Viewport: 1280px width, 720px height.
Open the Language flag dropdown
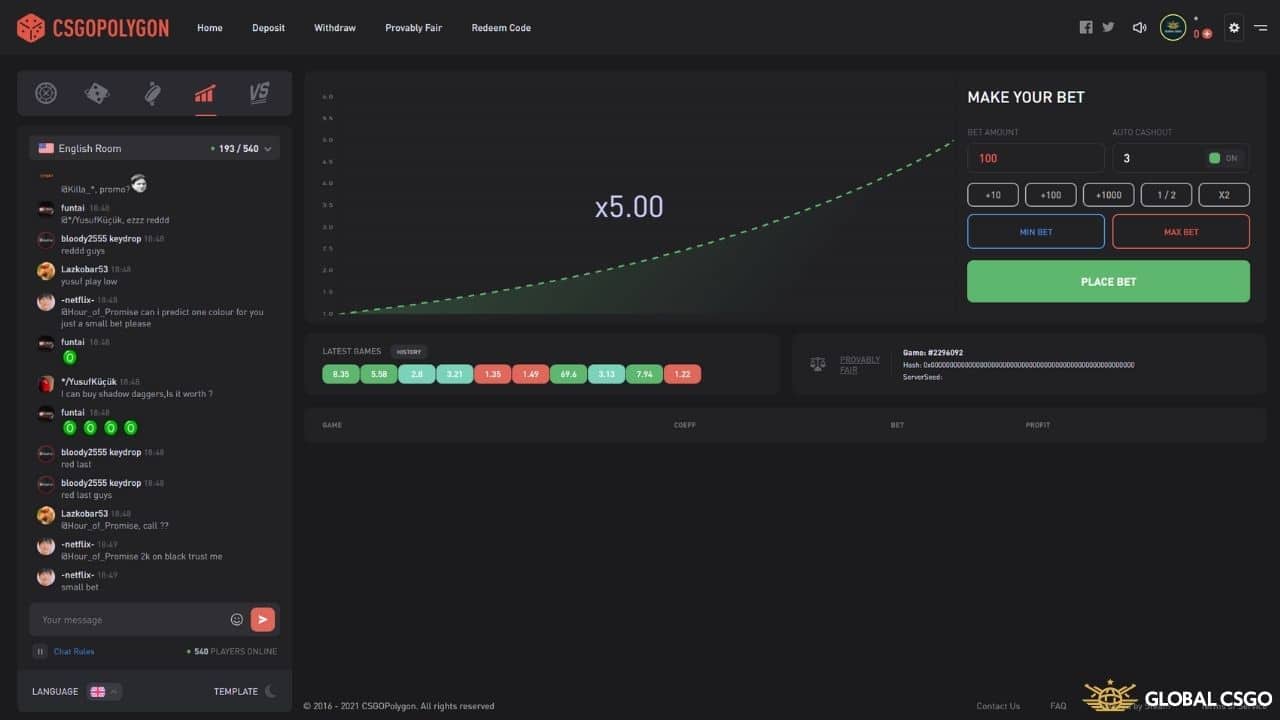click(104, 691)
